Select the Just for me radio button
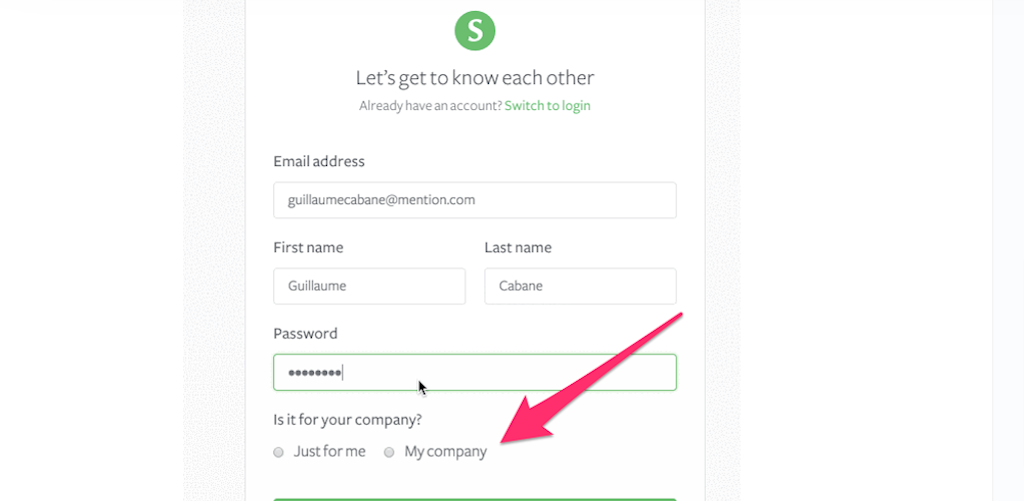Screen dimensions: 1024x501 tap(279, 452)
